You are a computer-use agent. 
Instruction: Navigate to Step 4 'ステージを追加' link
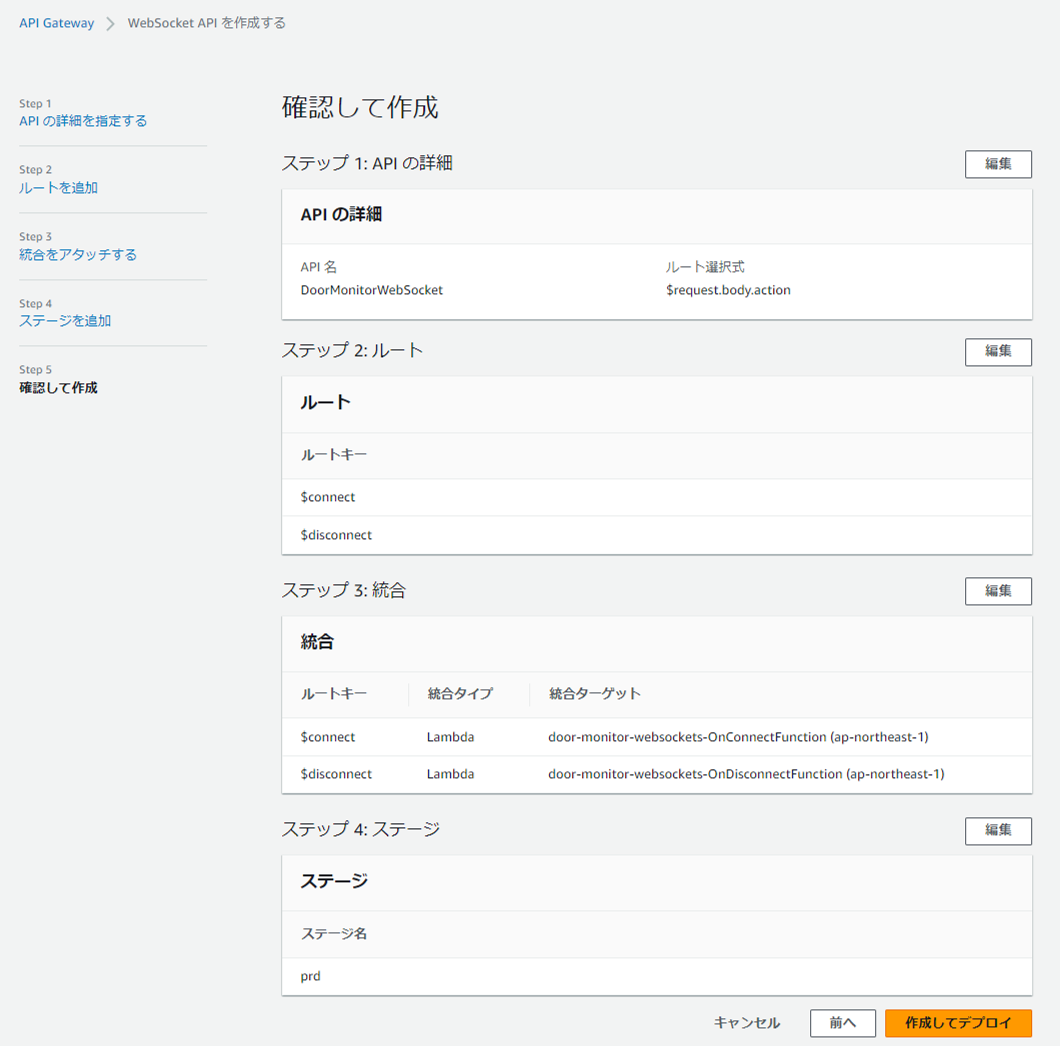click(65, 321)
